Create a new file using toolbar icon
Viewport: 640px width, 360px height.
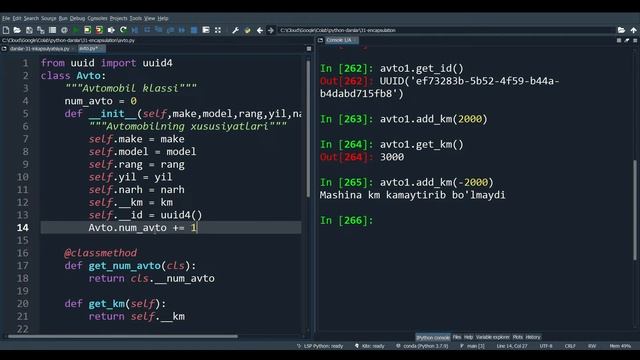click(x=6, y=30)
